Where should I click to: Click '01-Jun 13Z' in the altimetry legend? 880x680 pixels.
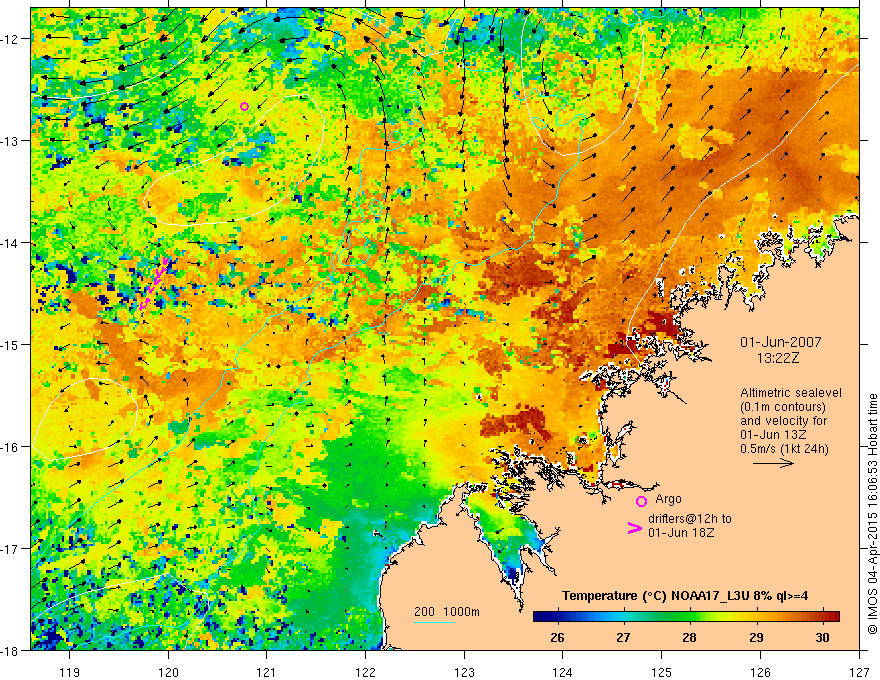pos(774,435)
